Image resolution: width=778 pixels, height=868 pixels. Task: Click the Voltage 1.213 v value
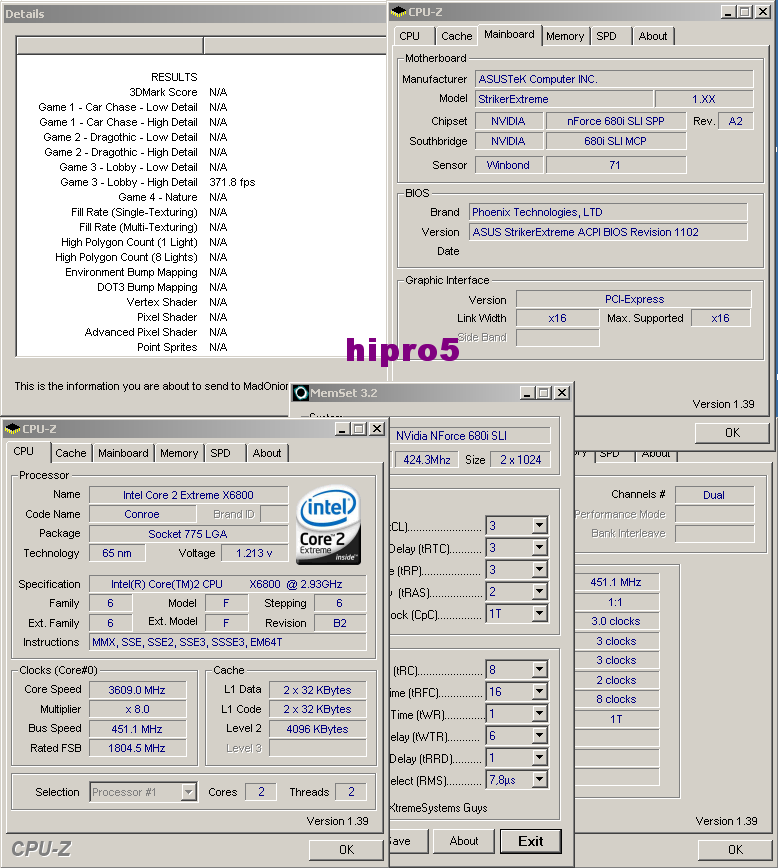point(254,553)
